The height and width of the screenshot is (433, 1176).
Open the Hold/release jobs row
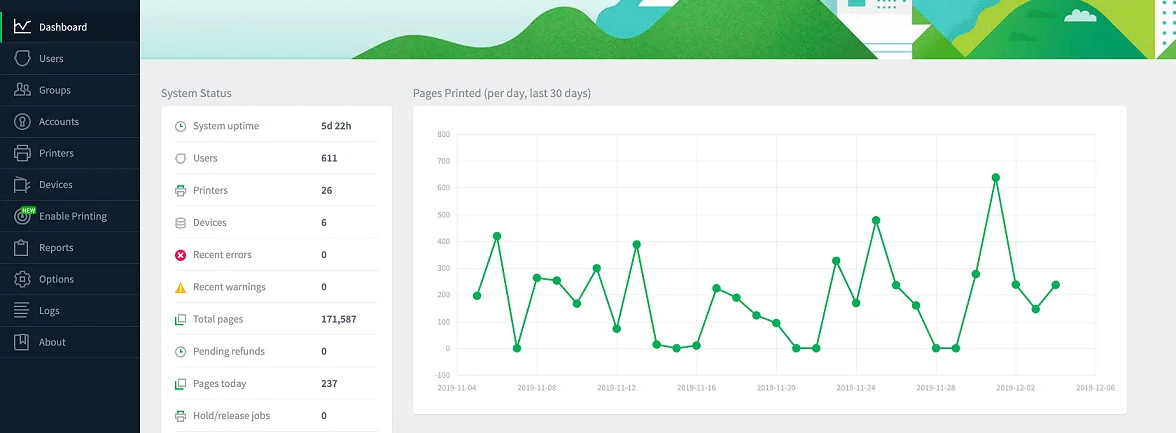pyautogui.click(x=276, y=416)
